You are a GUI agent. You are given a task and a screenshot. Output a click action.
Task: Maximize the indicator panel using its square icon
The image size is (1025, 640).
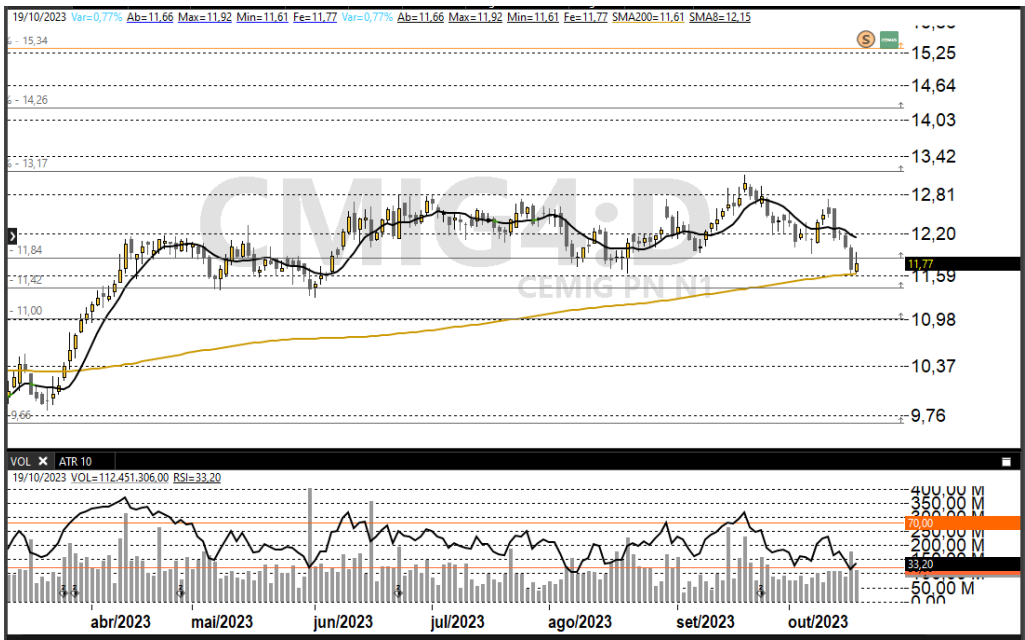[1006, 462]
